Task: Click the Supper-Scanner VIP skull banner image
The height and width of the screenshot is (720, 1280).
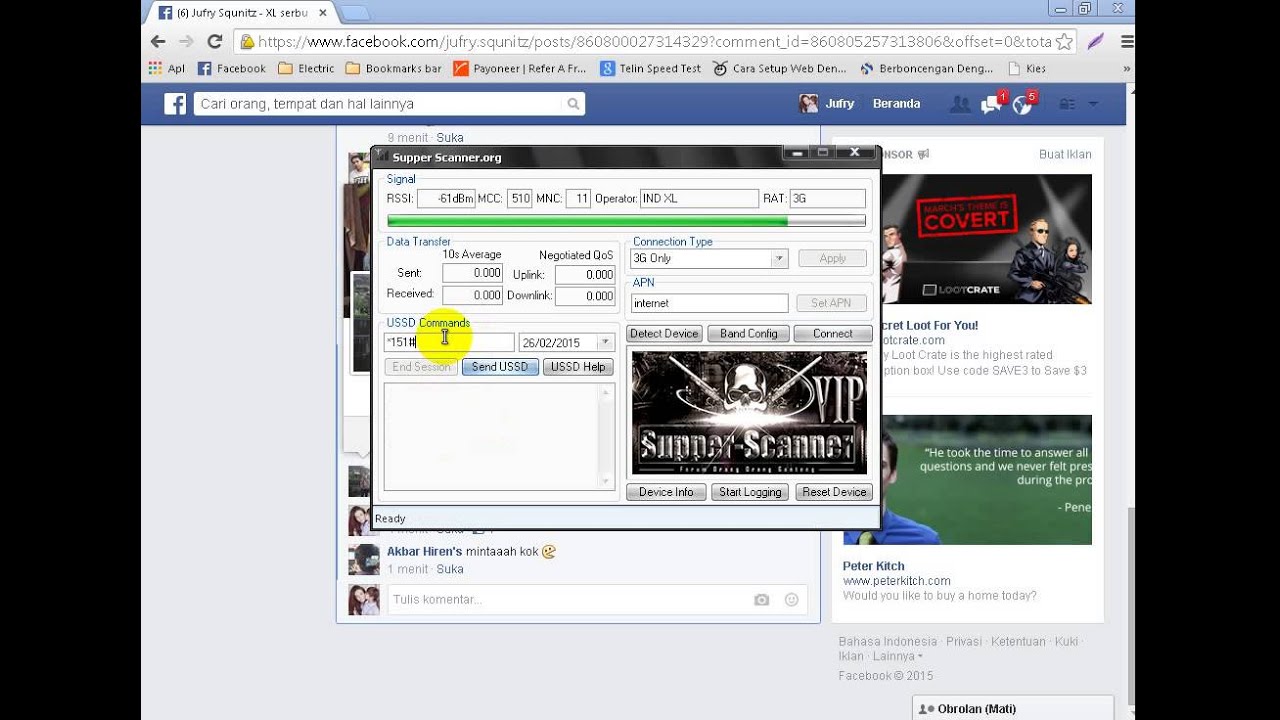Action: [x=750, y=413]
